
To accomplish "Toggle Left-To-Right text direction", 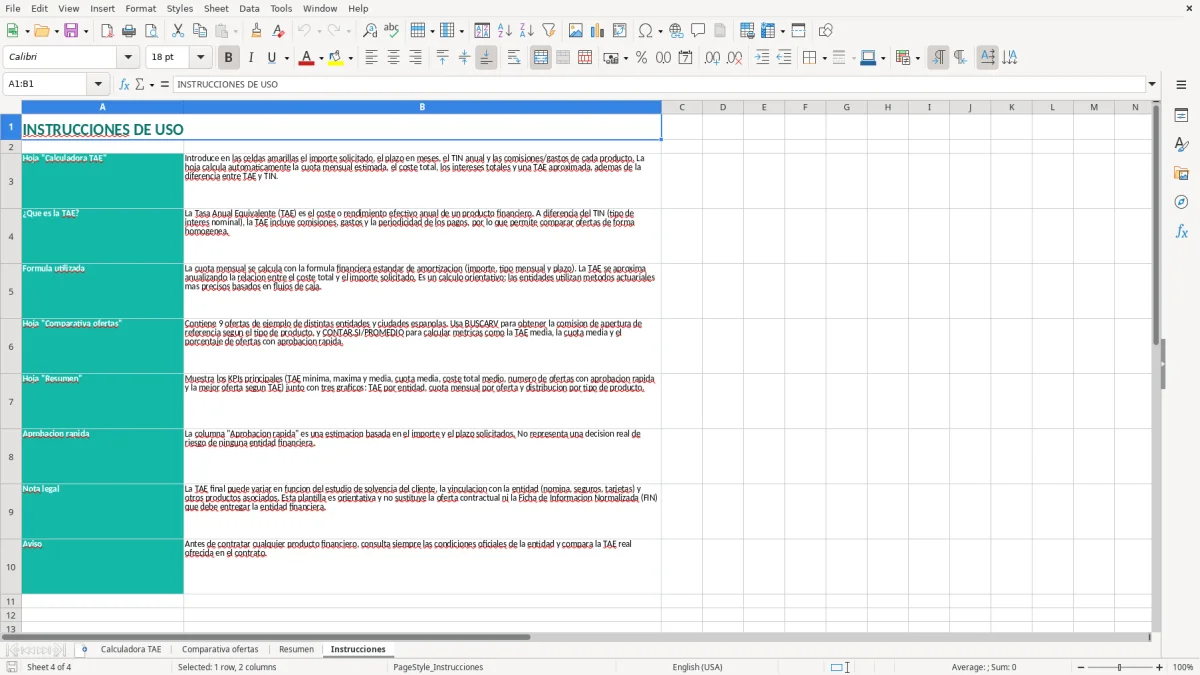I will [x=938, y=58].
